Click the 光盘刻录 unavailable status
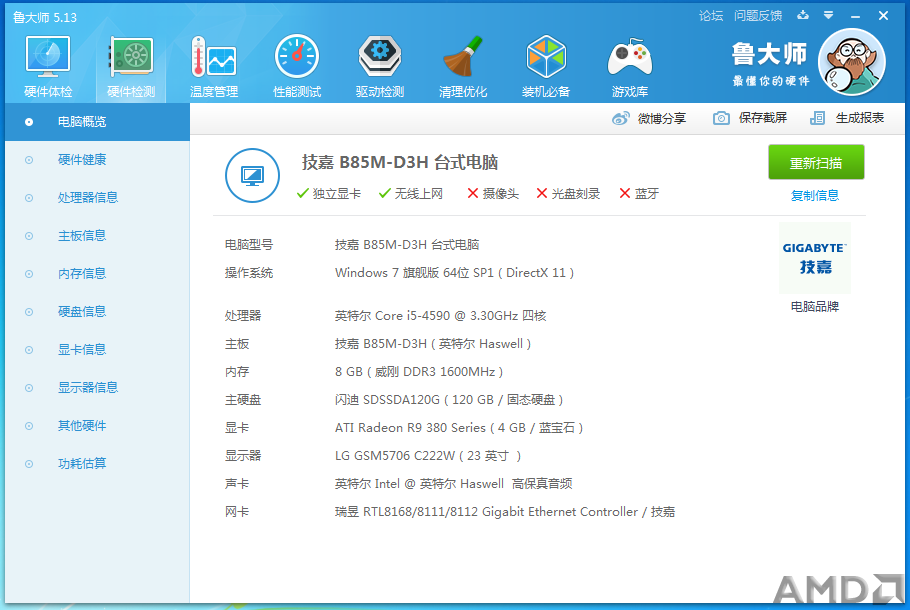This screenshot has width=910, height=610. (568, 194)
